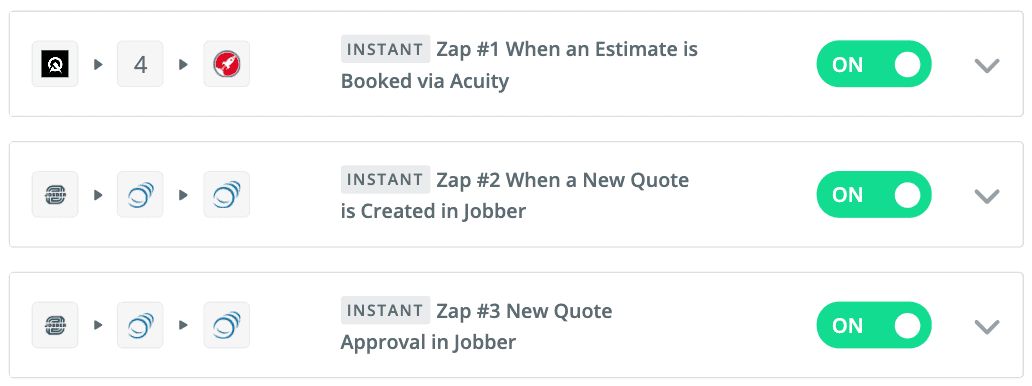
Task: Click the 4 steps box in Zap #1
Action: tap(140, 64)
